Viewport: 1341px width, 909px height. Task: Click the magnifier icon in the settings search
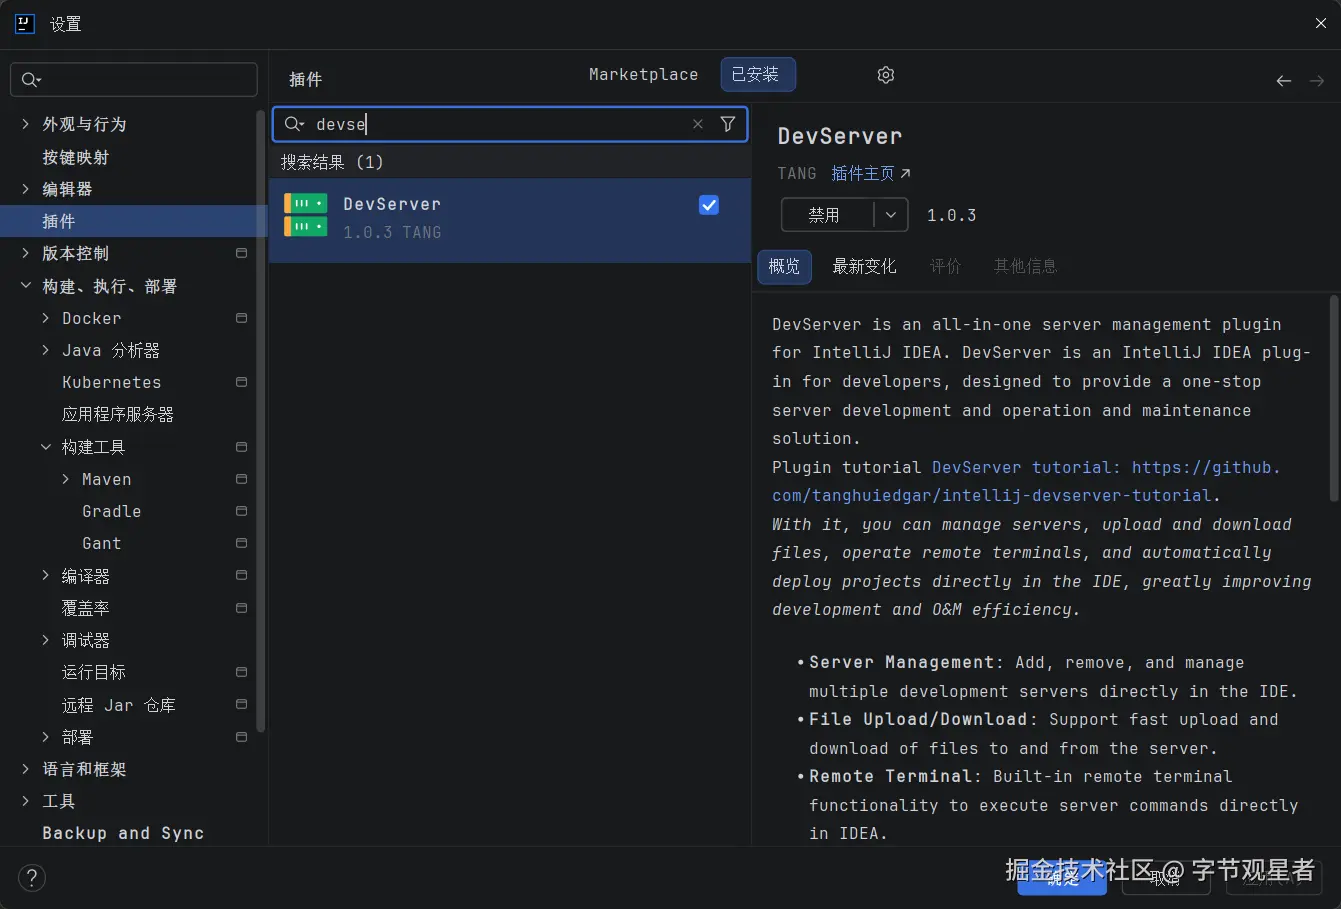coord(31,80)
